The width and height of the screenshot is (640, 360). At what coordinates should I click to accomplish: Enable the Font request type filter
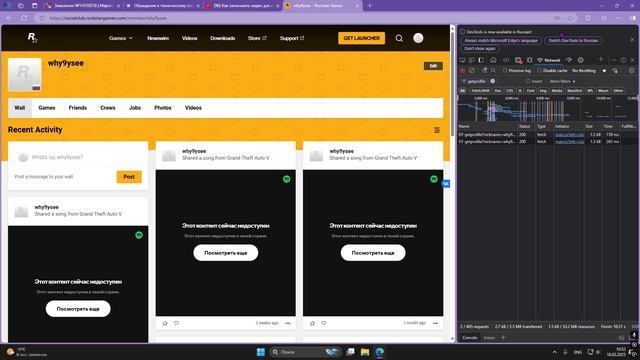pos(530,91)
